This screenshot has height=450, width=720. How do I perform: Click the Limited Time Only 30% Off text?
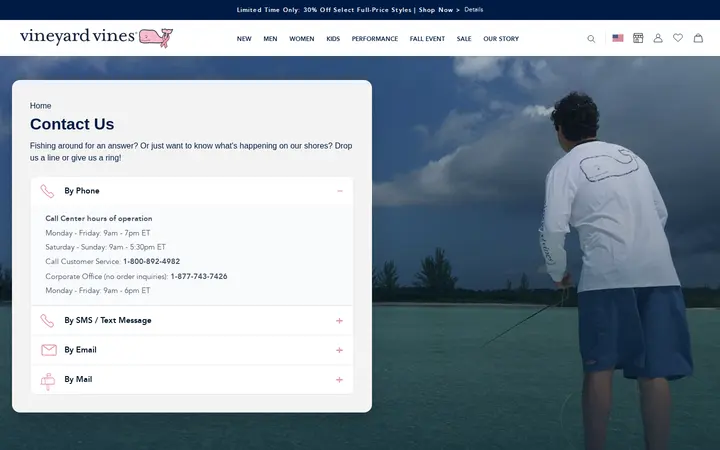324,10
